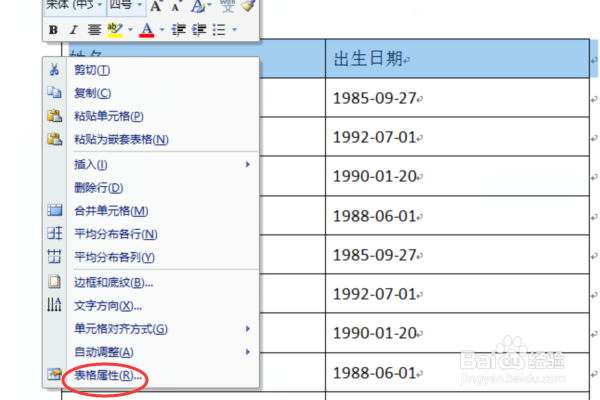Apply red font color button
The width and height of the screenshot is (600, 400).
click(x=147, y=29)
